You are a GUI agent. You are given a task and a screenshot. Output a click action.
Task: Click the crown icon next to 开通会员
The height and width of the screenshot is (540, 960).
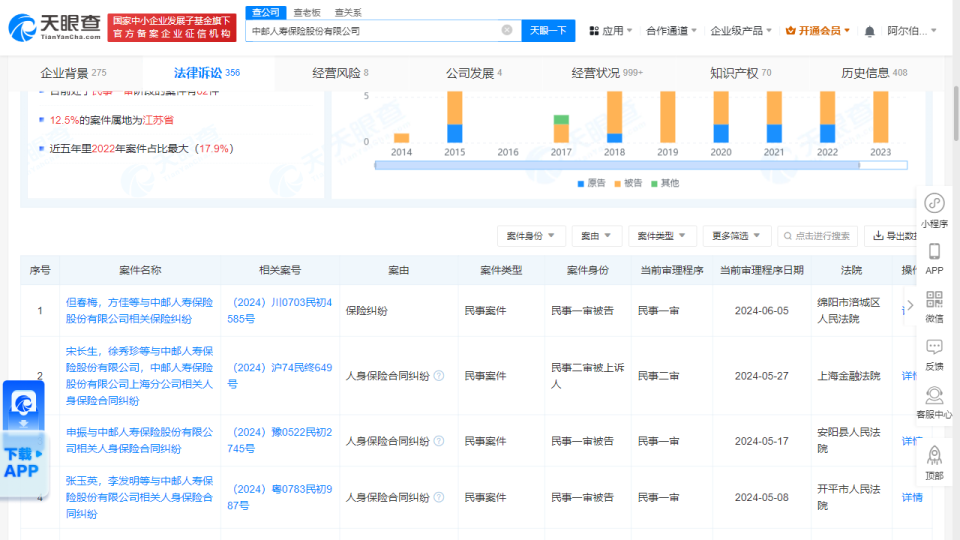tap(790, 31)
